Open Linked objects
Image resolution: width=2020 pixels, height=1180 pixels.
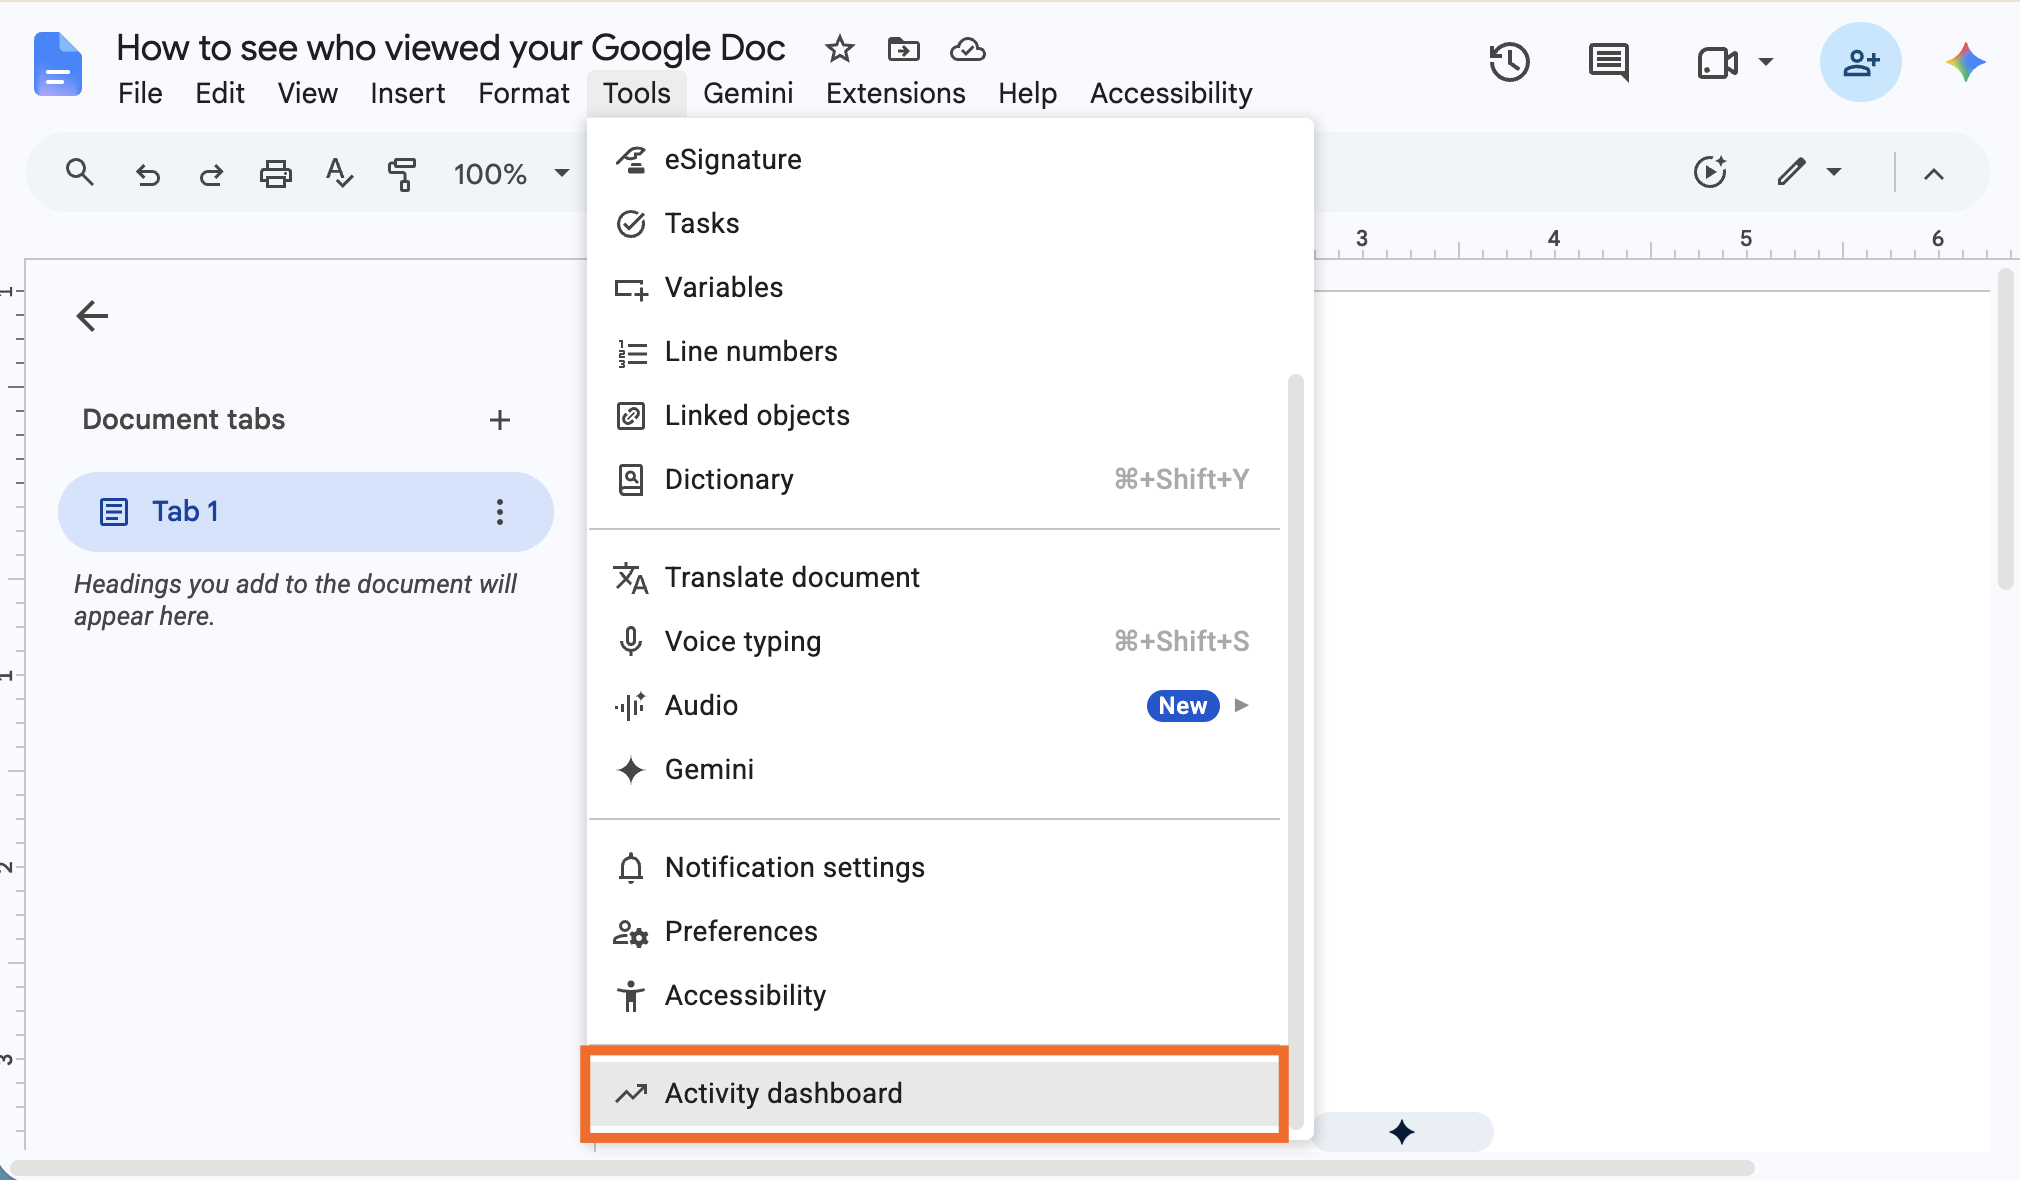point(934,416)
